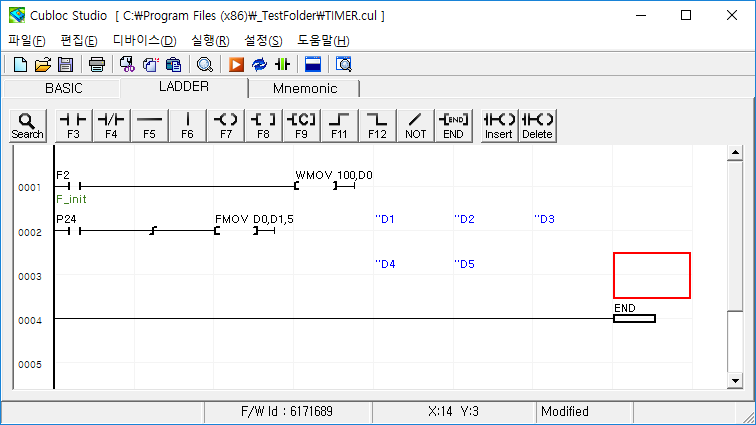Insert a normally open contact (F3)
The height and width of the screenshot is (425, 756).
pos(73,124)
